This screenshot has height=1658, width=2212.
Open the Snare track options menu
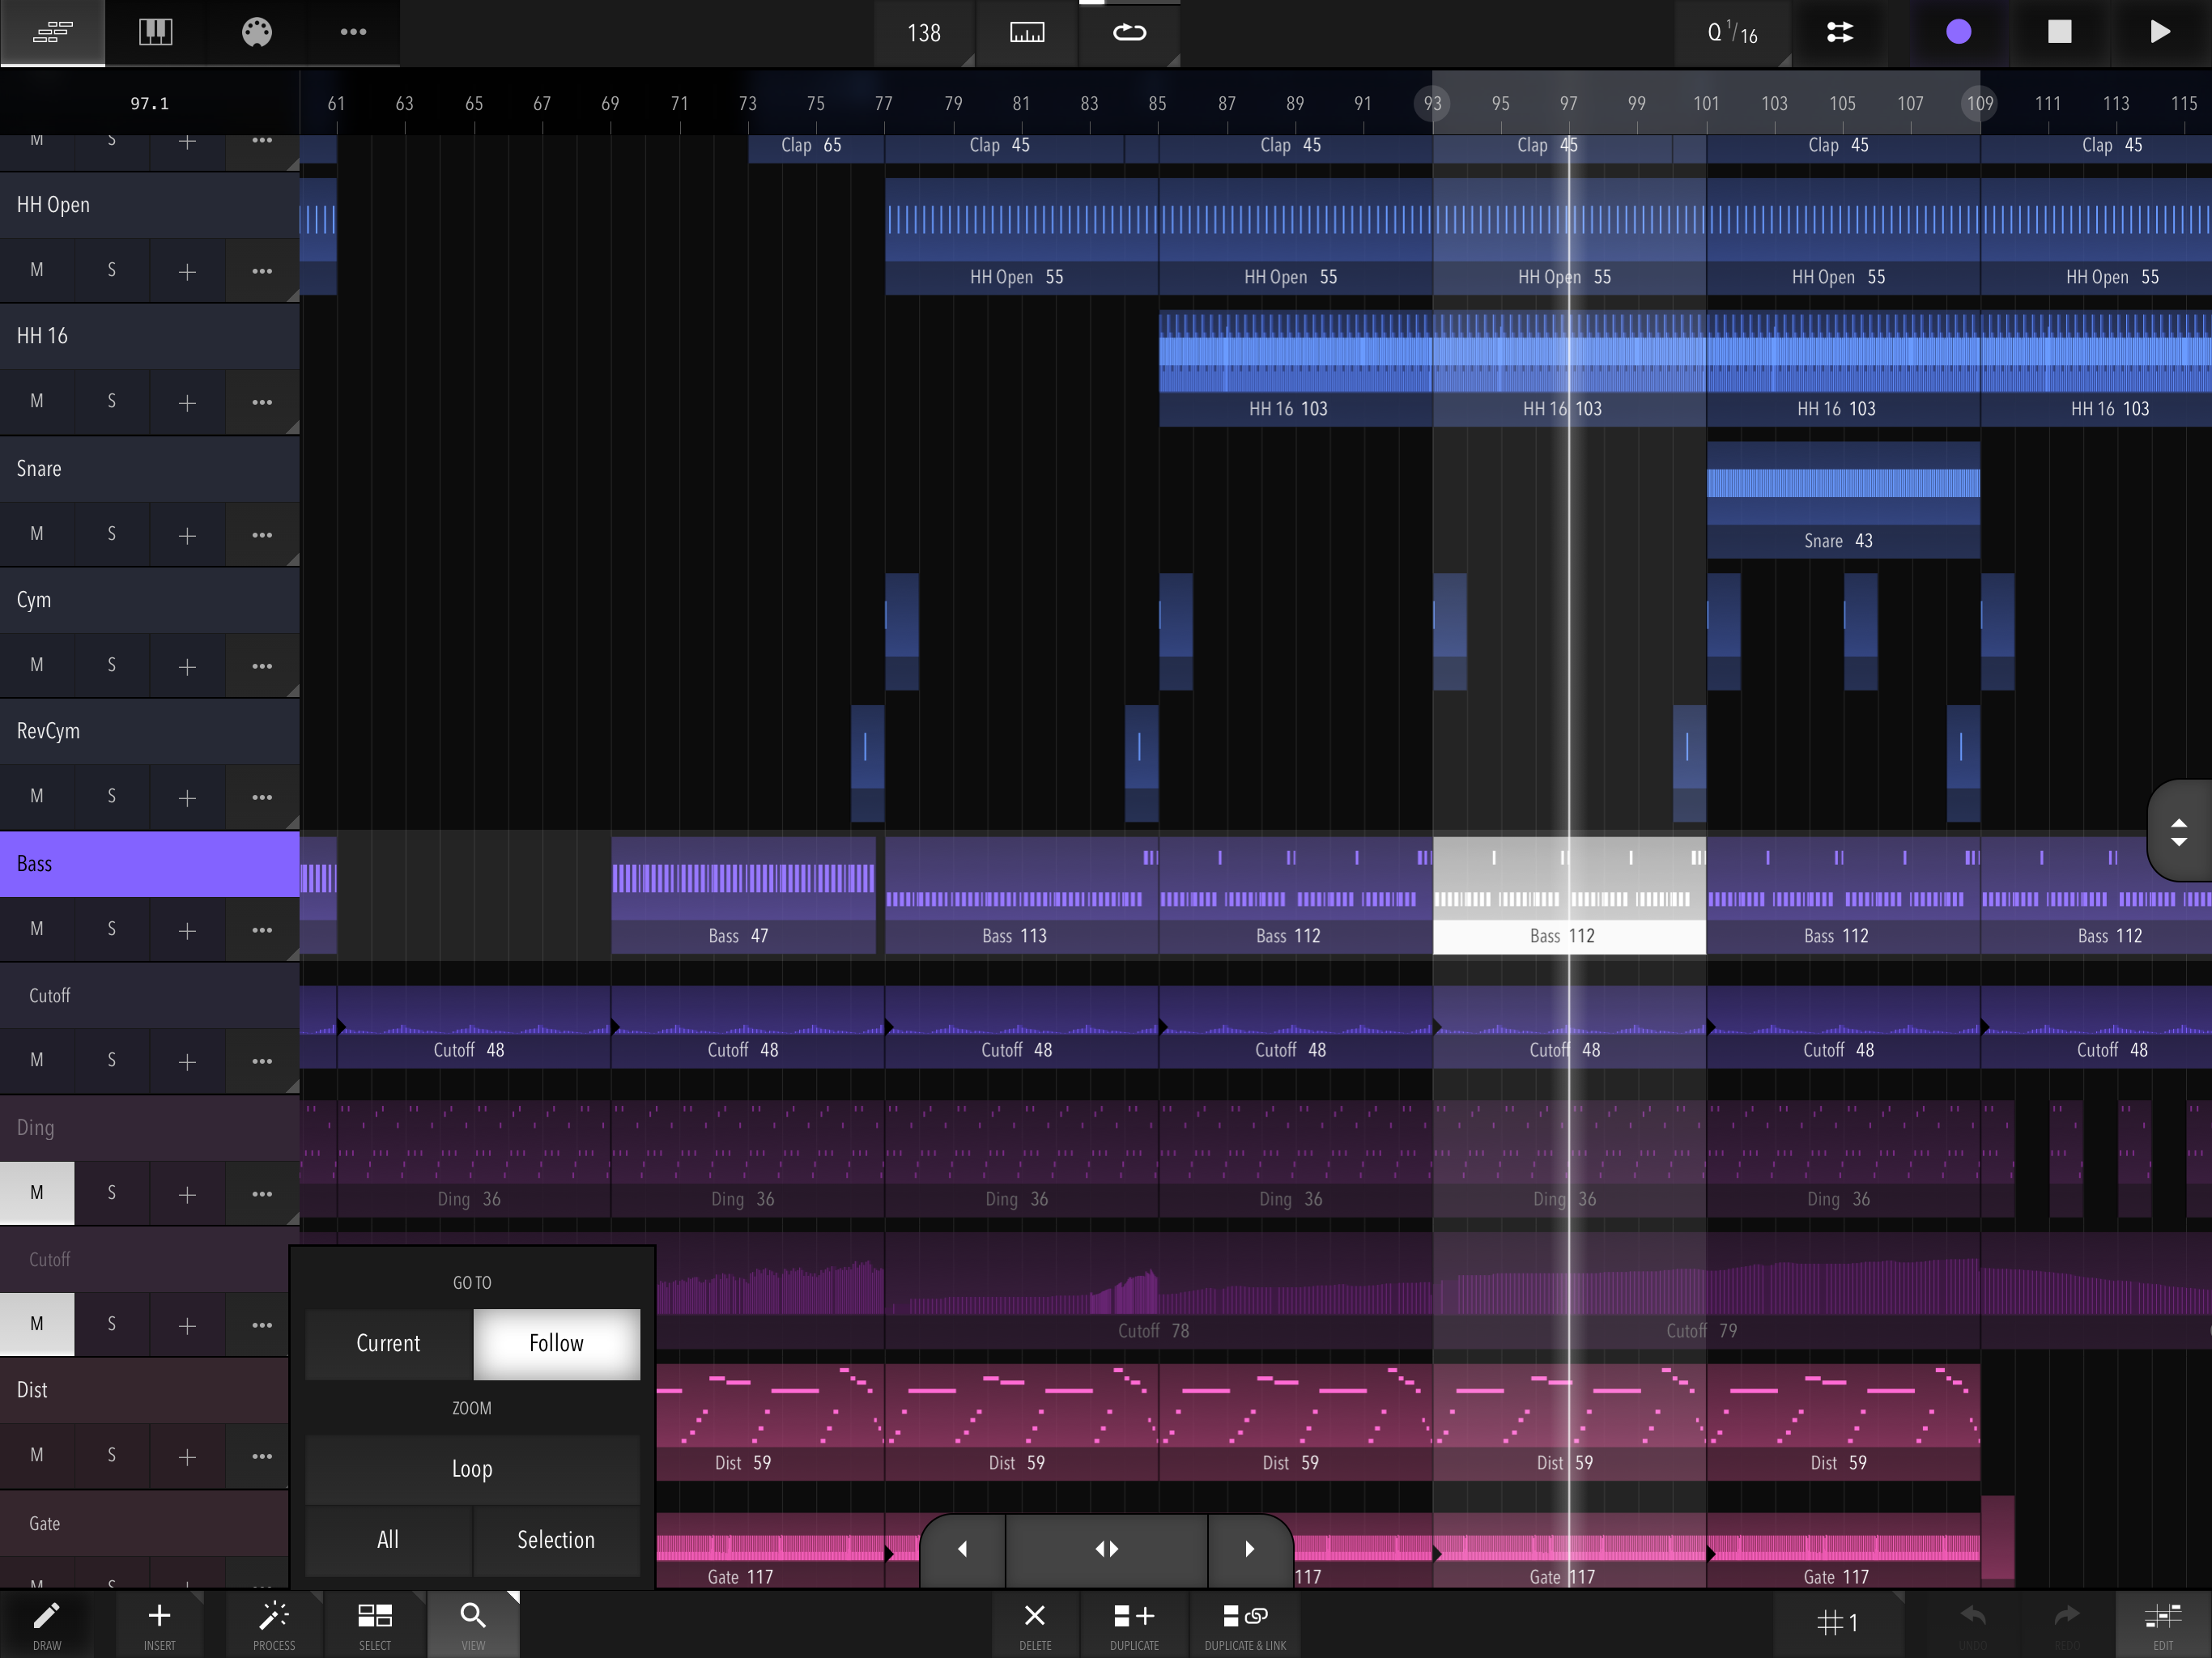262,534
